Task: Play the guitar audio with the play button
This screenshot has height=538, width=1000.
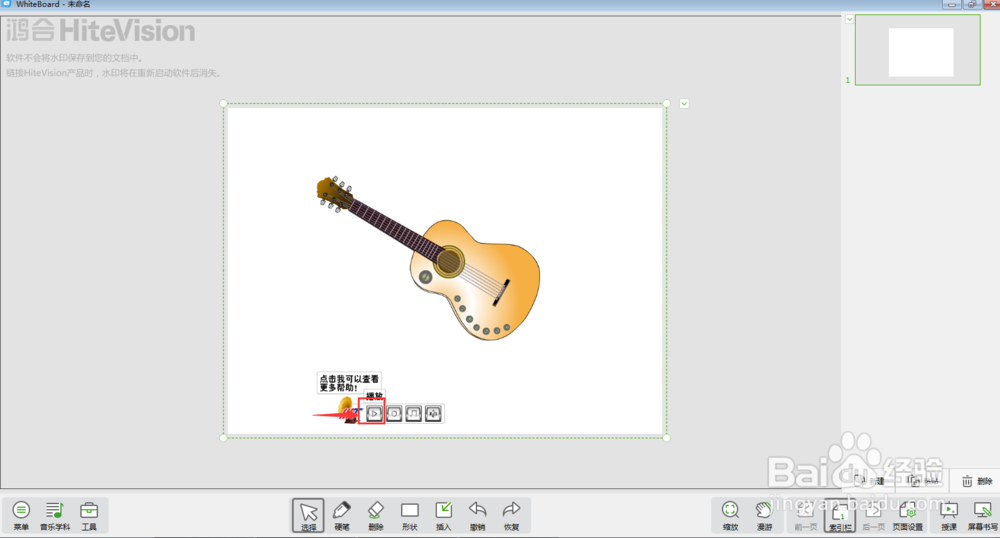Action: click(x=374, y=414)
